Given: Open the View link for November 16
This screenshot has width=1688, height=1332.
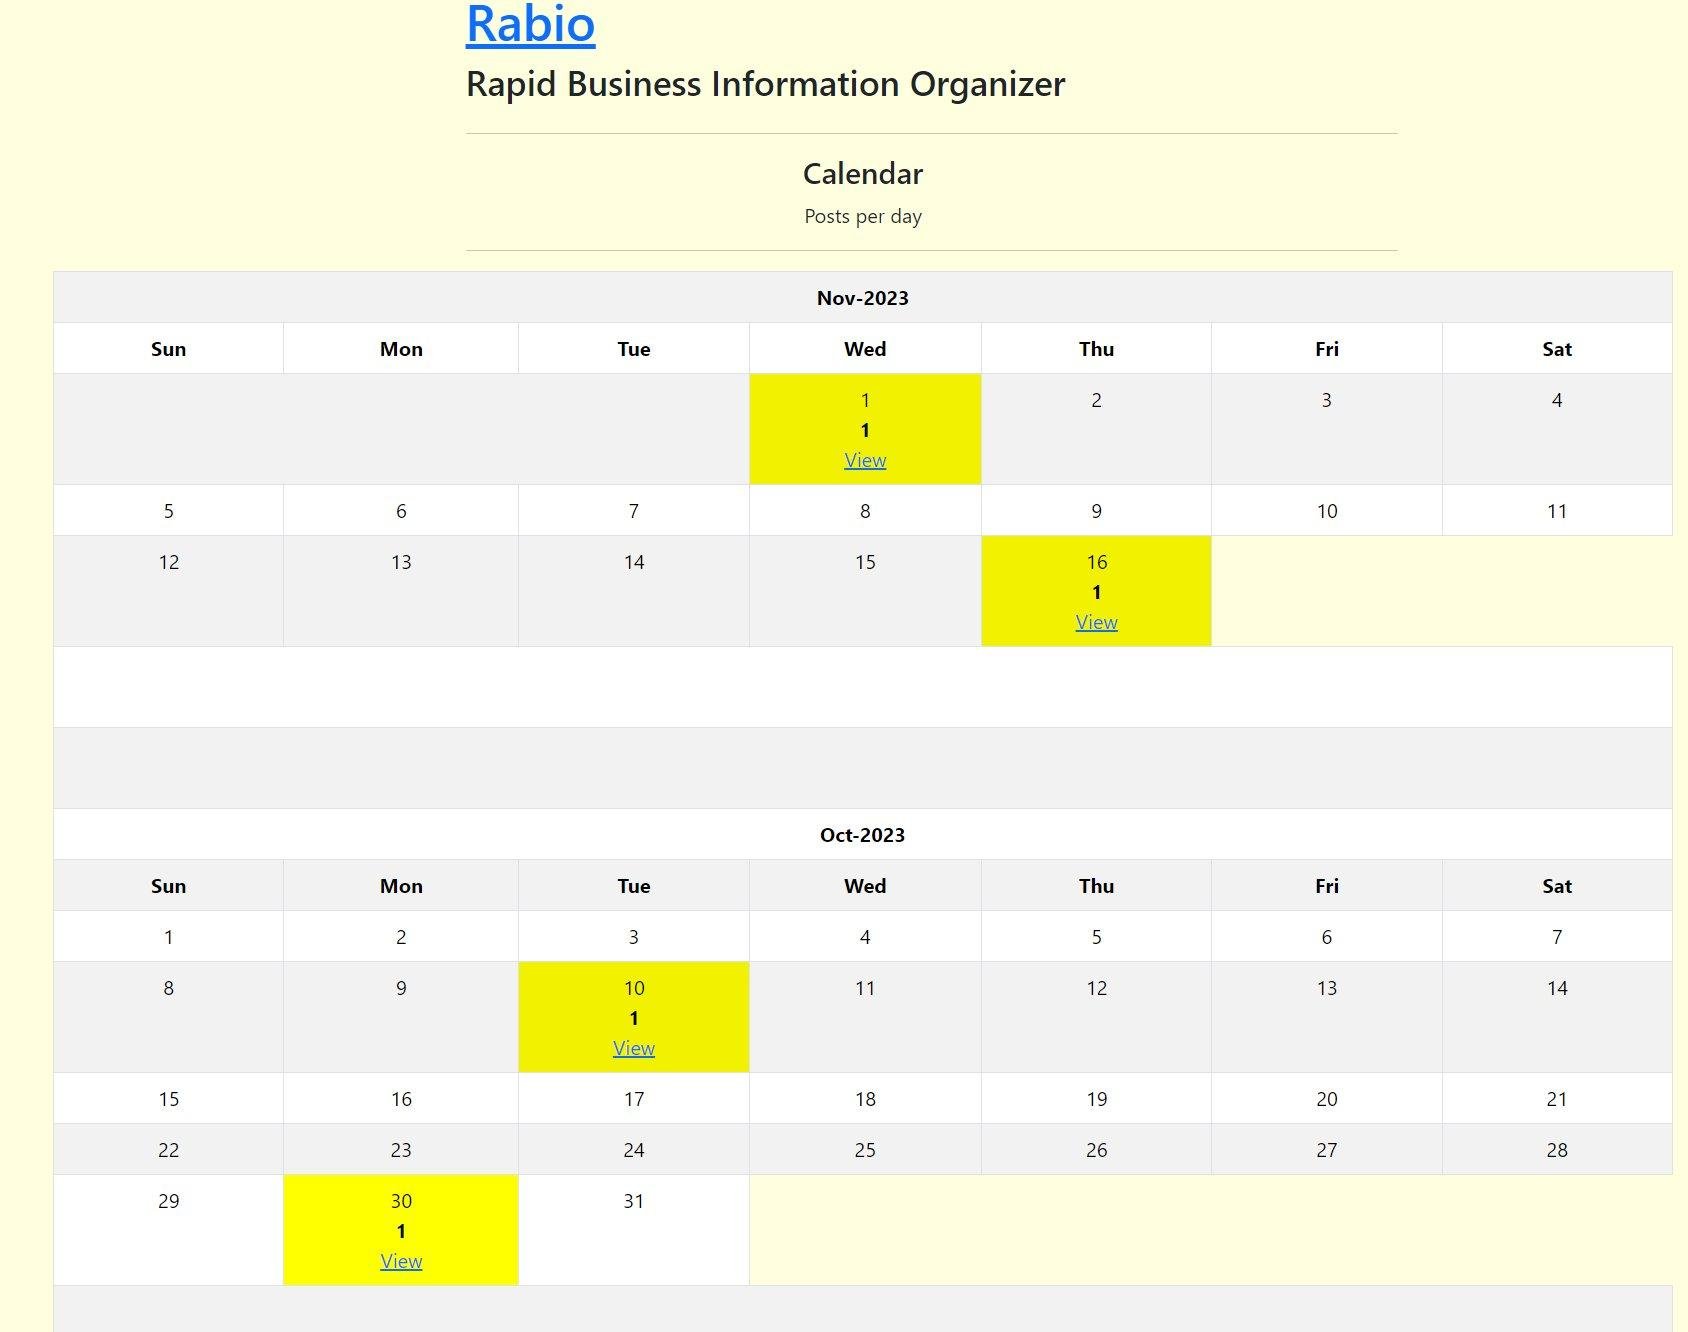Looking at the screenshot, I should [1096, 622].
